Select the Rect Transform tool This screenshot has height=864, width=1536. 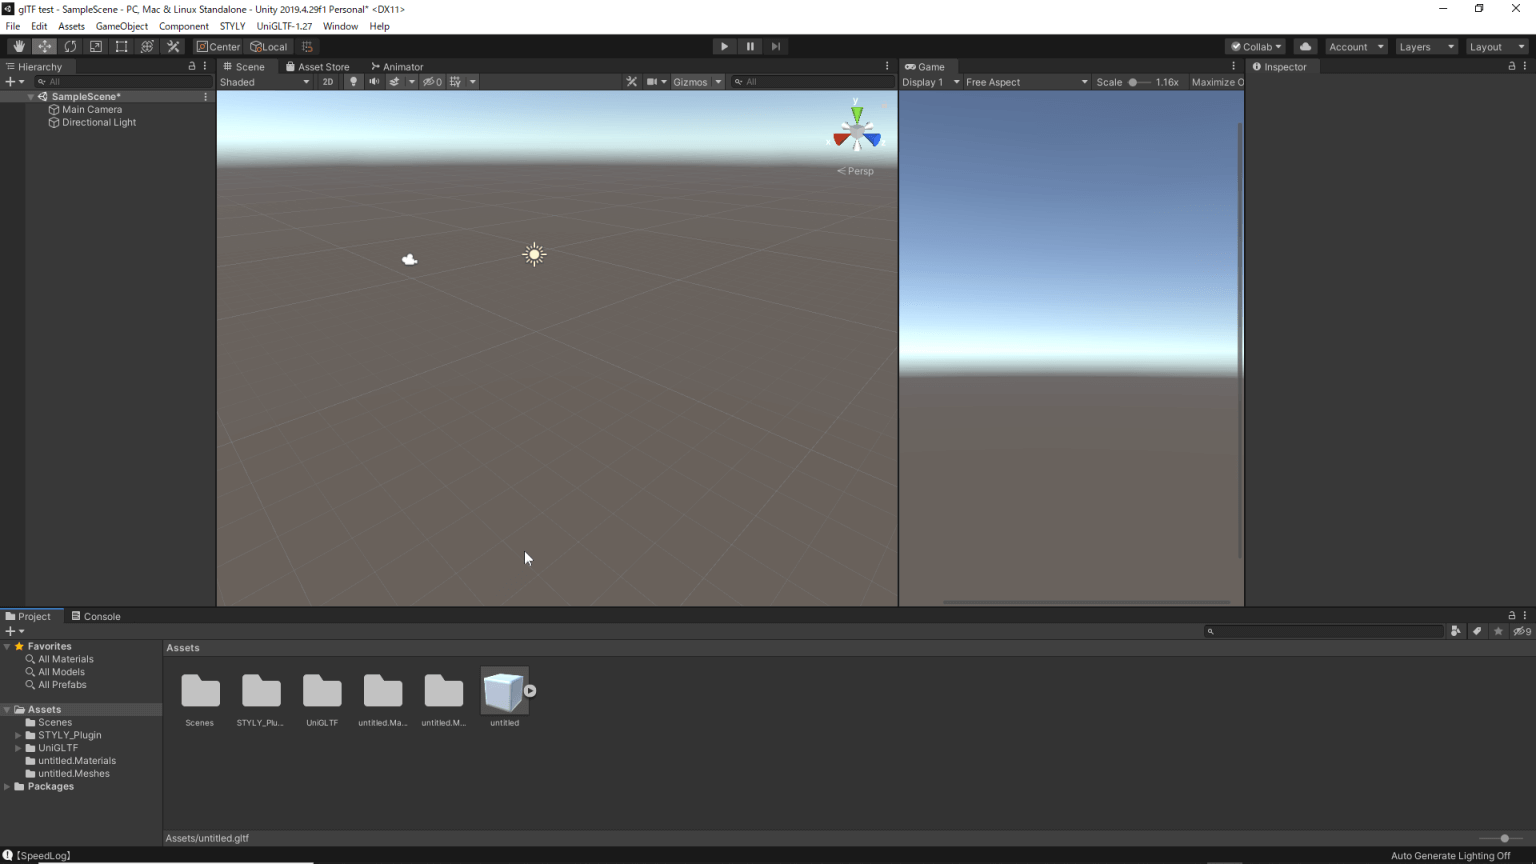tap(121, 46)
